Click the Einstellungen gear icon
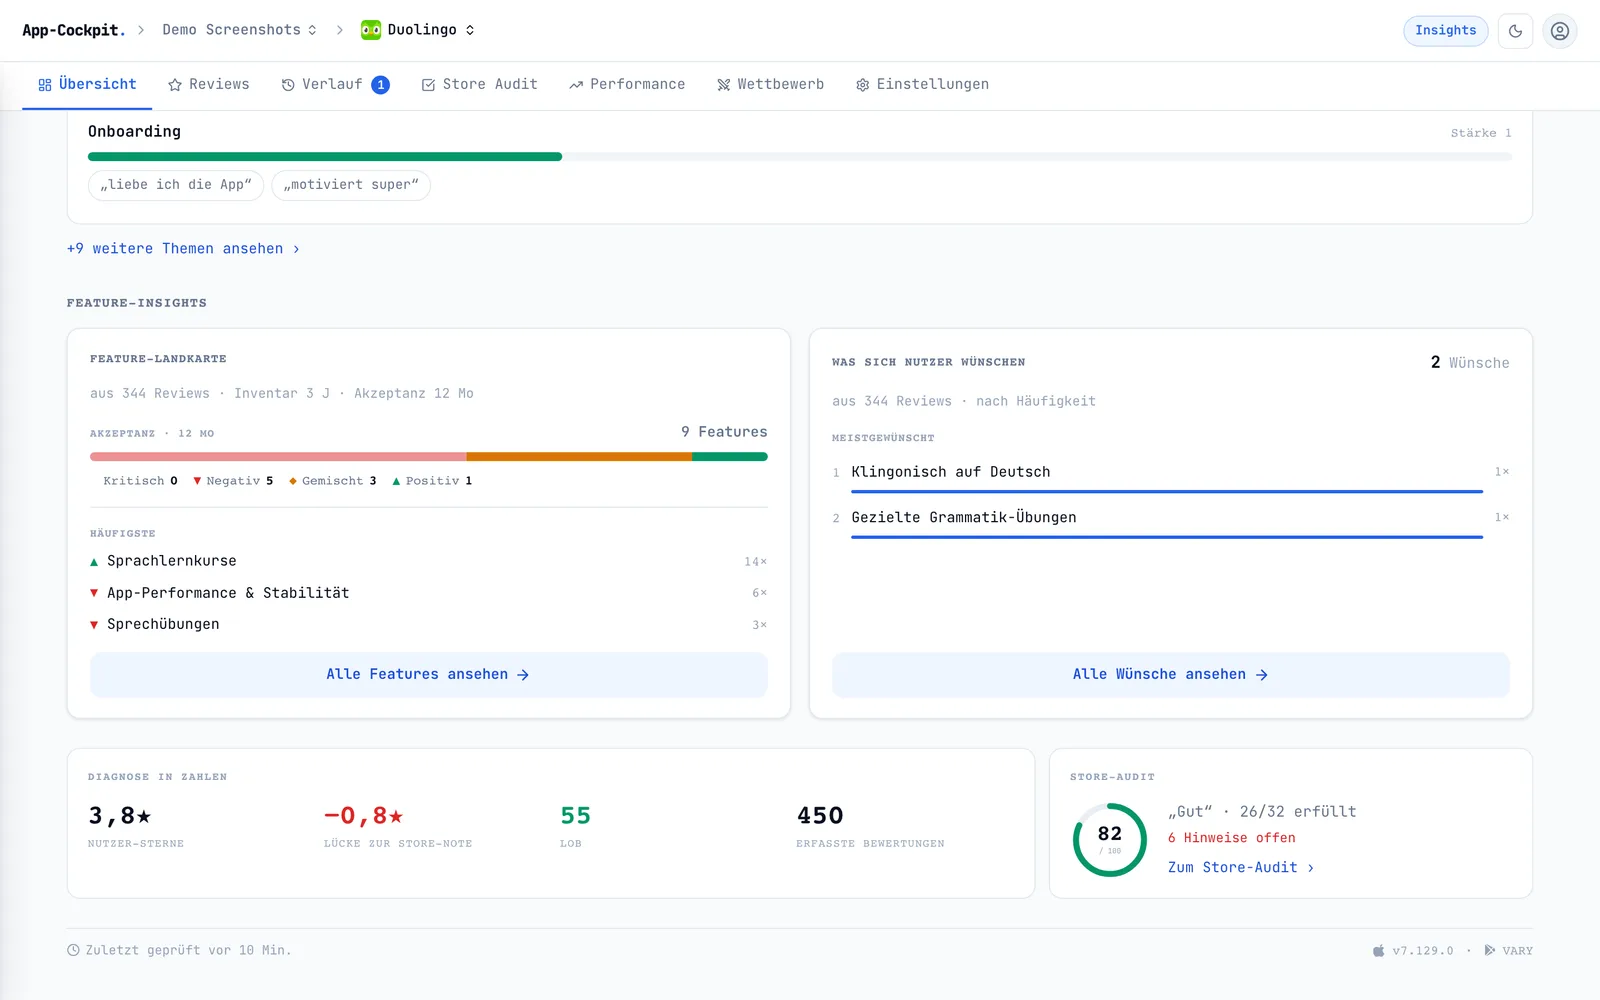This screenshot has width=1600, height=1000. pyautogui.click(x=862, y=85)
